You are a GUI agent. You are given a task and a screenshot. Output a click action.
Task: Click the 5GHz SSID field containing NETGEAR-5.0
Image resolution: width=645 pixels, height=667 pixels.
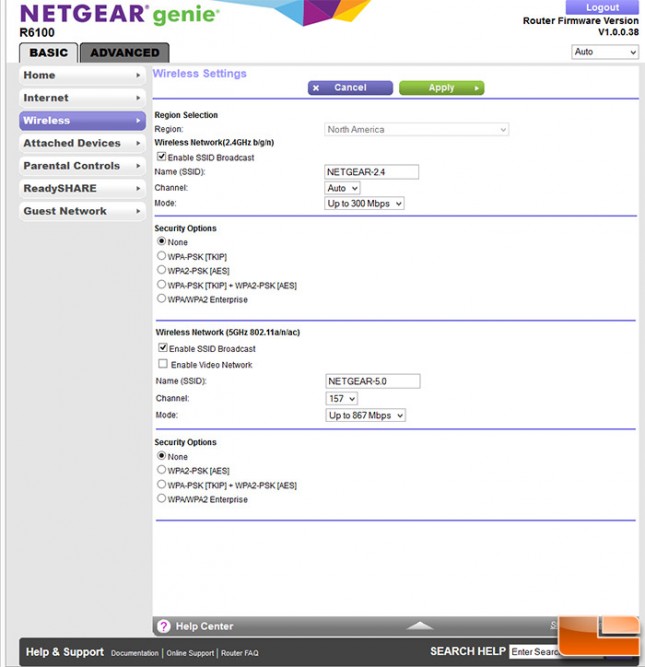pyautogui.click(x=373, y=381)
